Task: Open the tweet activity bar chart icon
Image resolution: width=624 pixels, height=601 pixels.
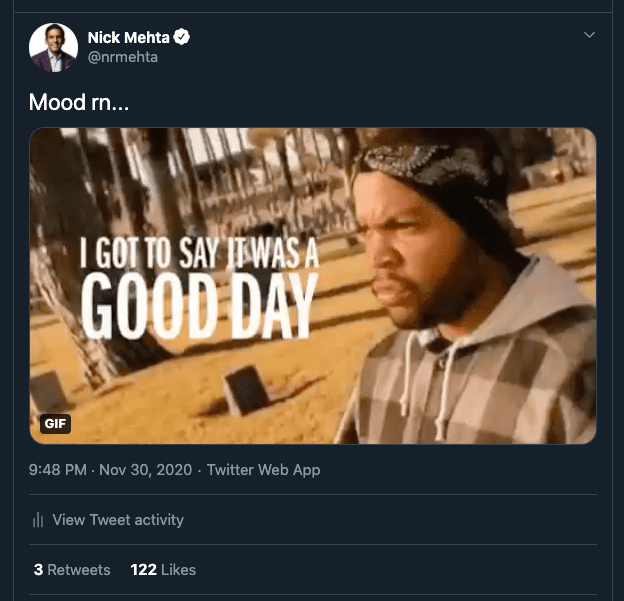Action: click(38, 519)
